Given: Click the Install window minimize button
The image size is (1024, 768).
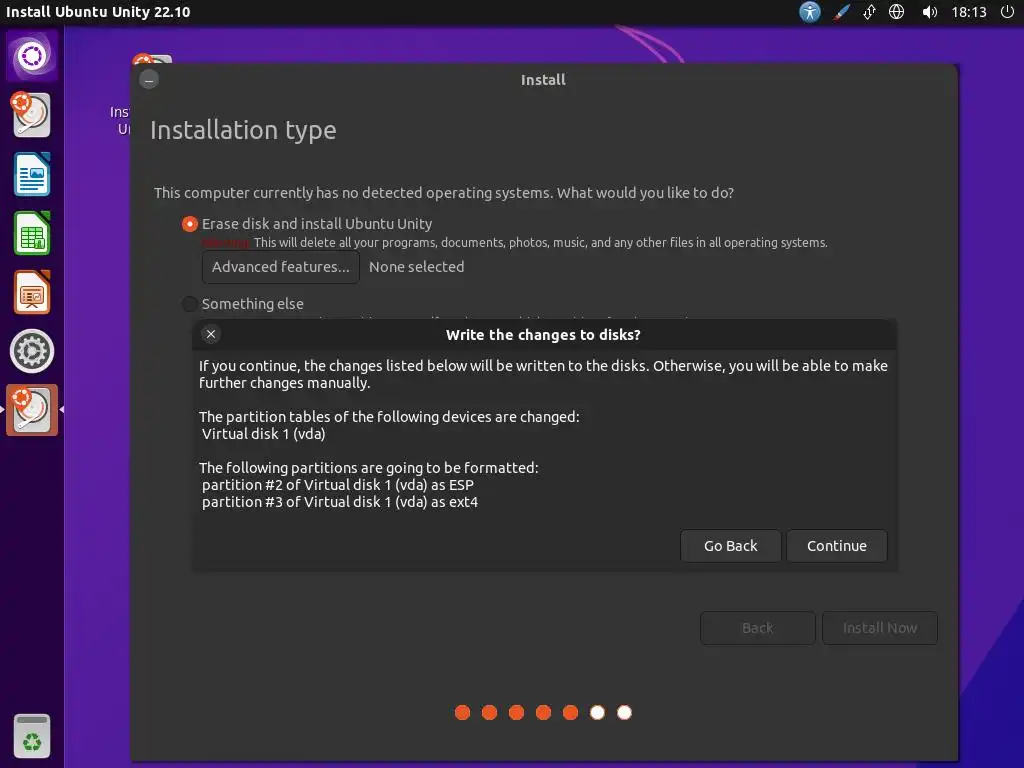Looking at the screenshot, I should 149,80.
